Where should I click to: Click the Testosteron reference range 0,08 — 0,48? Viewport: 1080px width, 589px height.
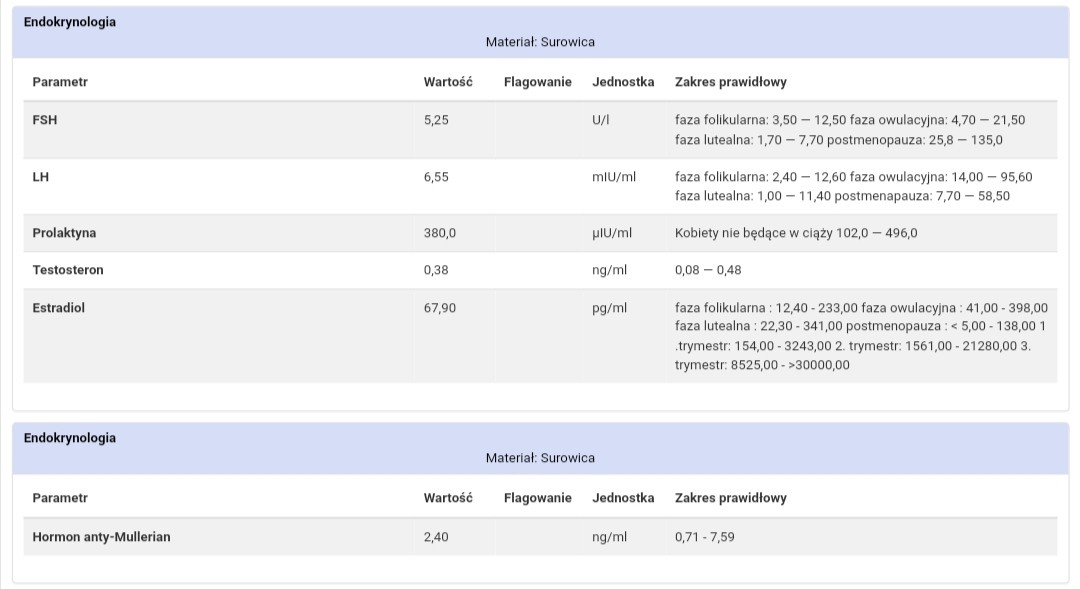pyautogui.click(x=708, y=270)
